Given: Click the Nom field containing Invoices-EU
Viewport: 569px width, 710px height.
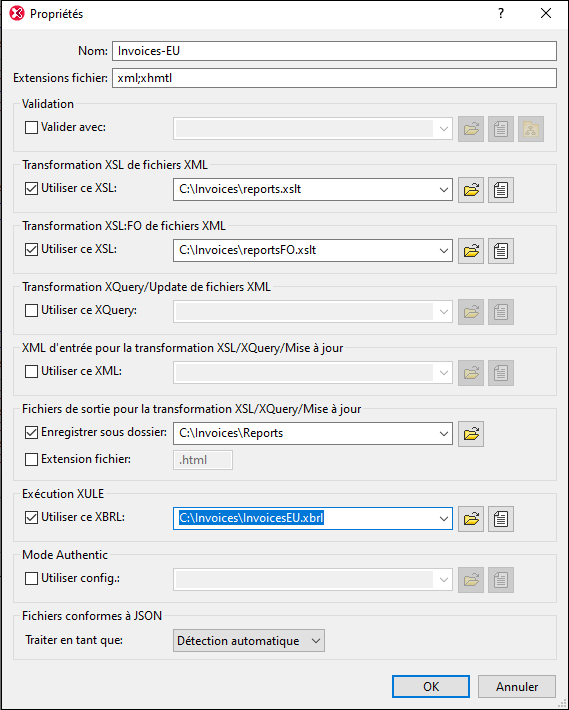Looking at the screenshot, I should pos(335,51).
